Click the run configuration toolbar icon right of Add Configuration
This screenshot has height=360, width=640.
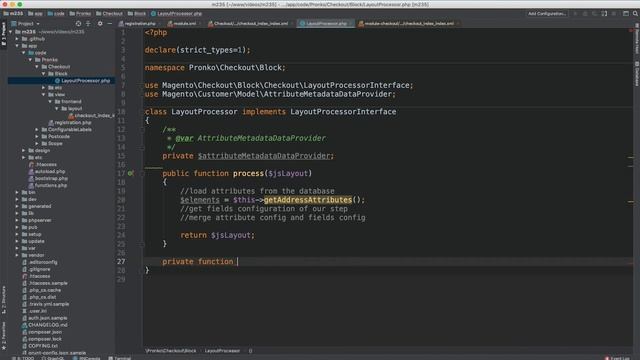[x=576, y=13]
